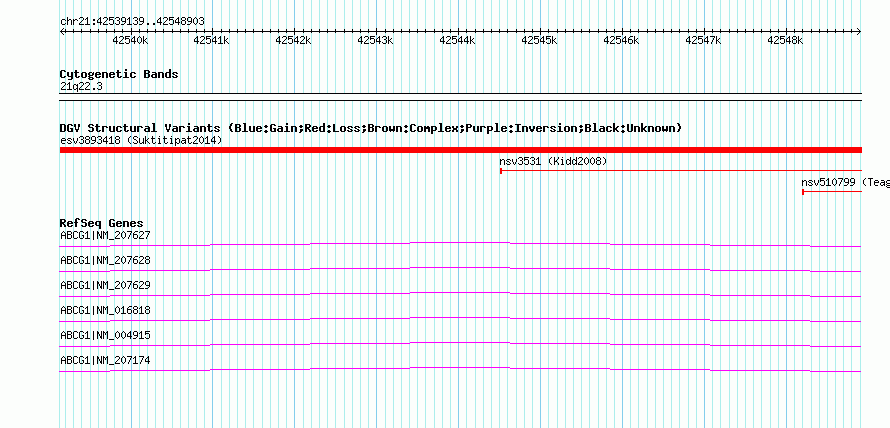Click the nsv510799 short red variant line
The image size is (890, 428).
pyautogui.click(x=832, y=192)
